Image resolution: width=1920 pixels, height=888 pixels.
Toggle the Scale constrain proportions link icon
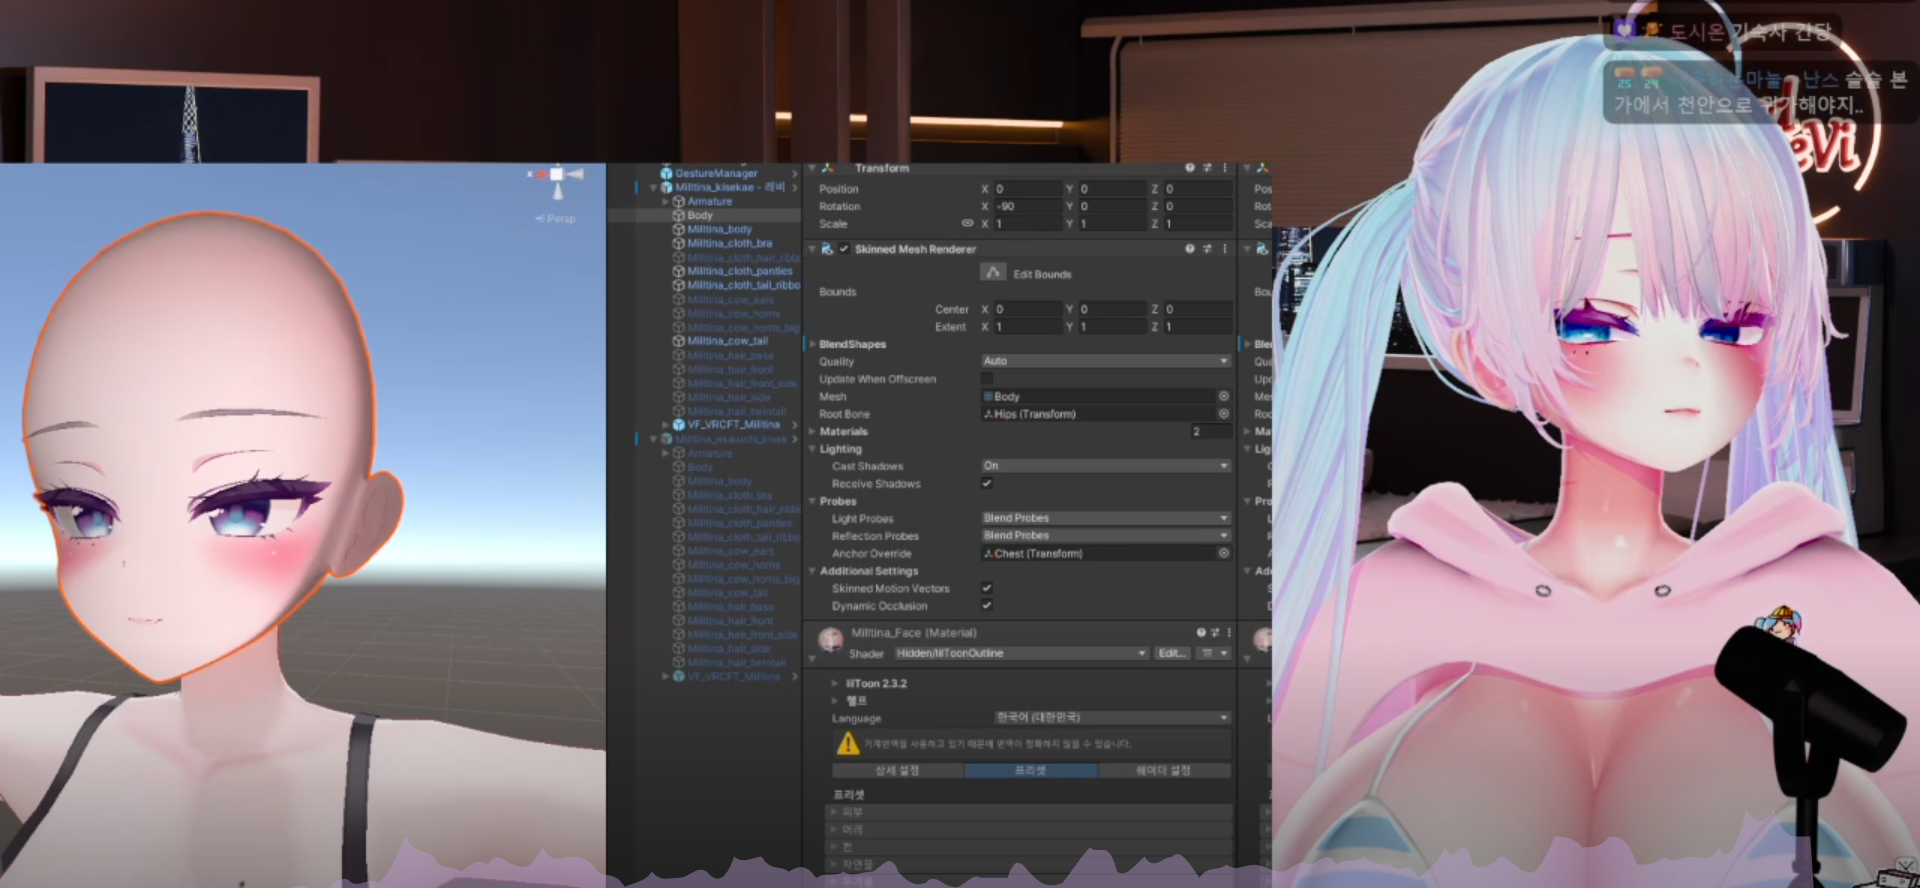click(x=967, y=224)
